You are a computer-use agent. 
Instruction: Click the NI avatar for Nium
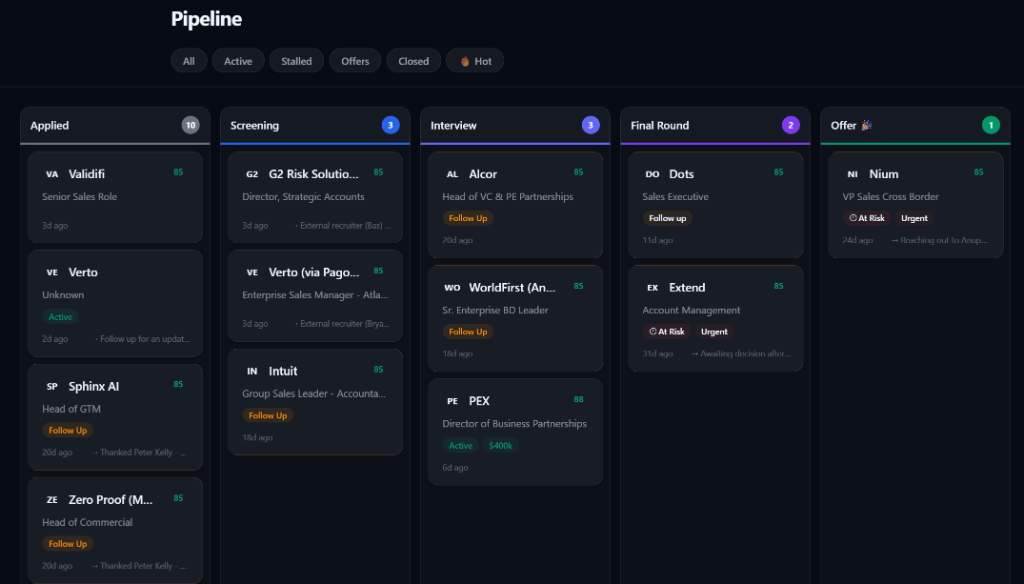(852, 174)
